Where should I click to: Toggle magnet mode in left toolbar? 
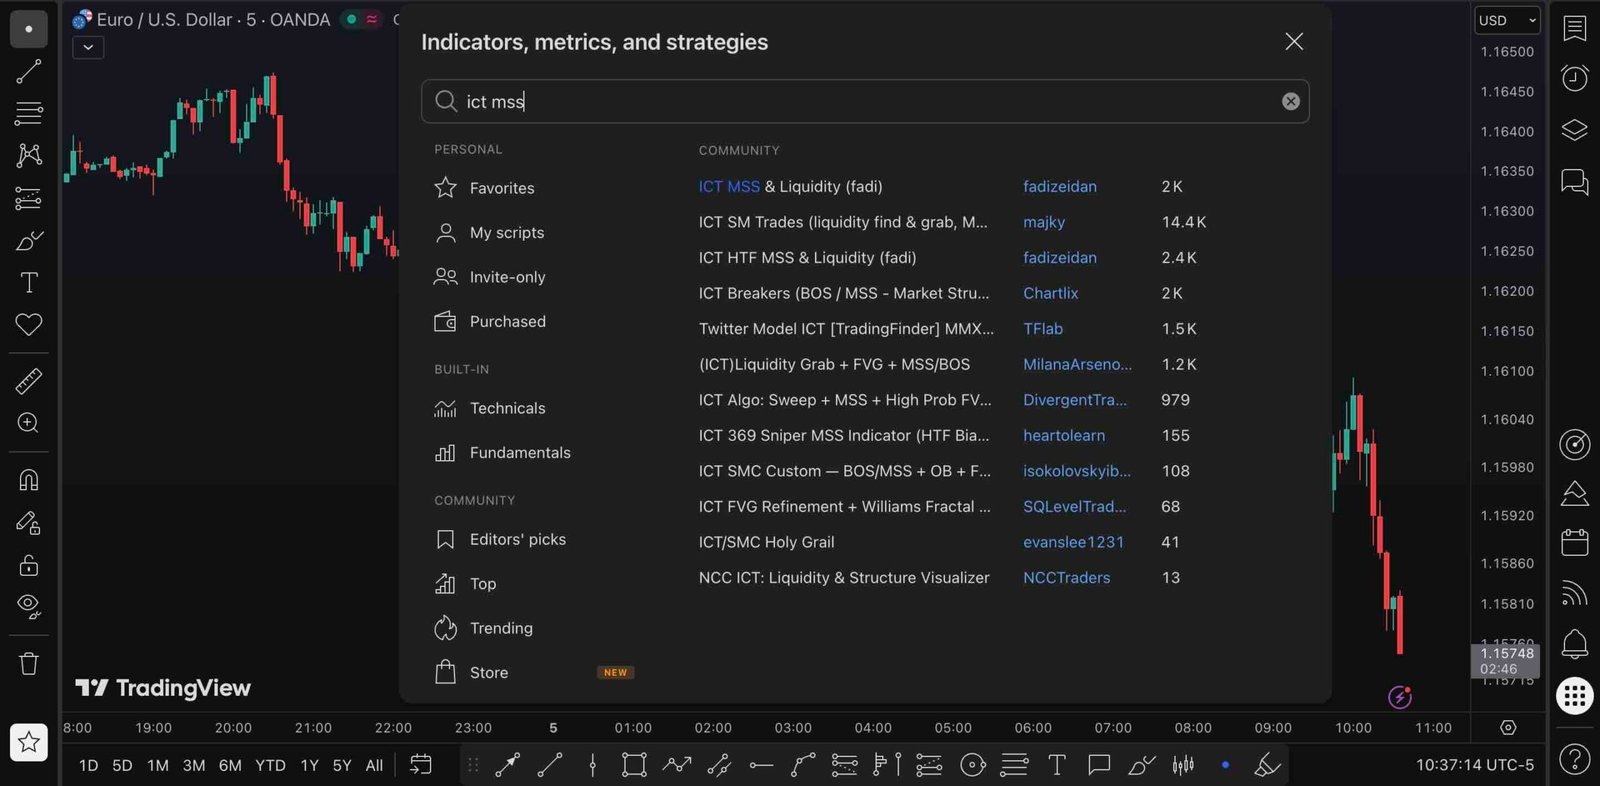click(29, 480)
